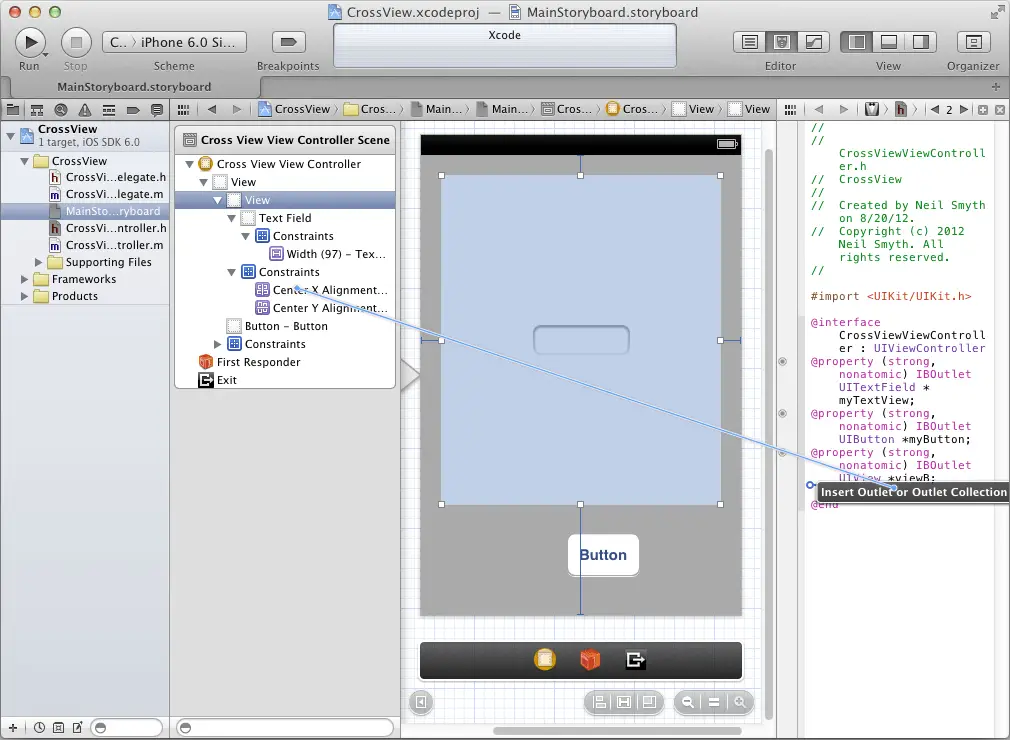Screen dimensions: 1010x740
Task: Click the text field in canvas
Action: [581, 340]
